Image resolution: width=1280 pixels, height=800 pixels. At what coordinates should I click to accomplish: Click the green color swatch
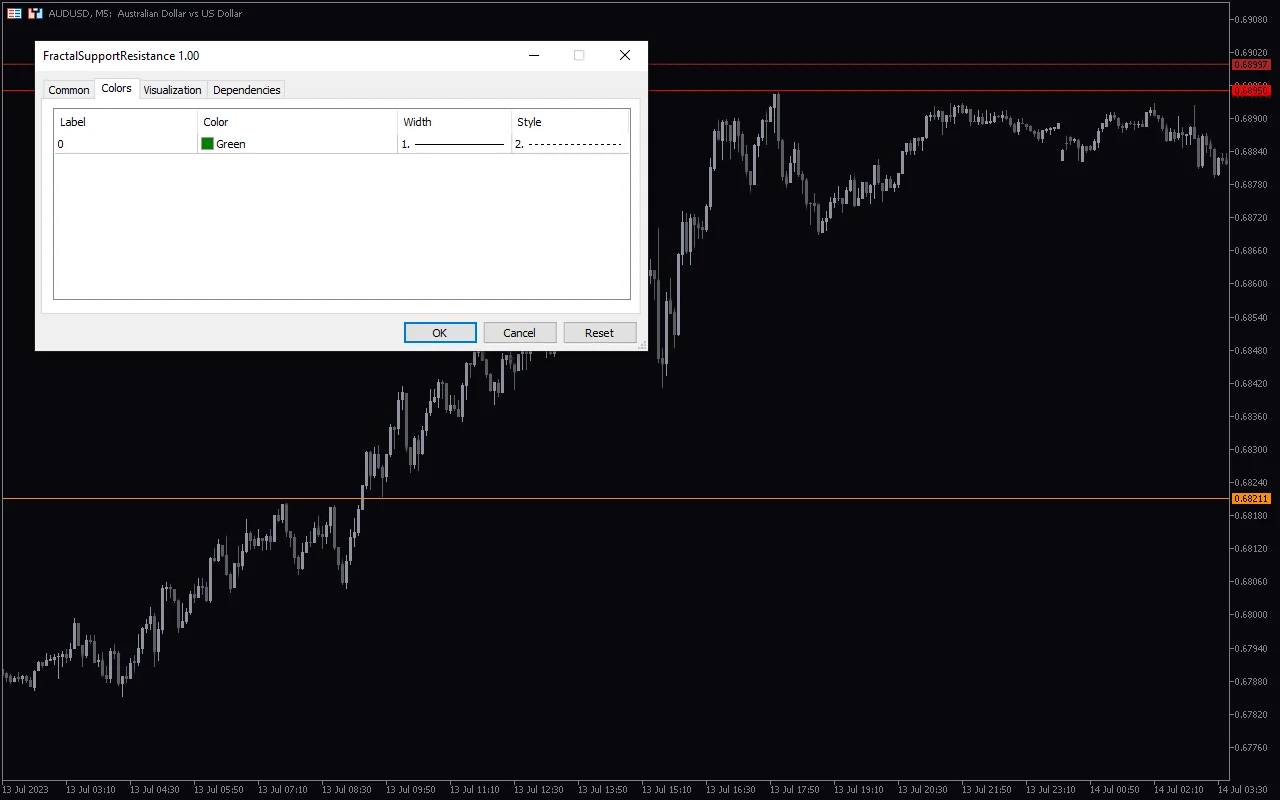point(207,143)
